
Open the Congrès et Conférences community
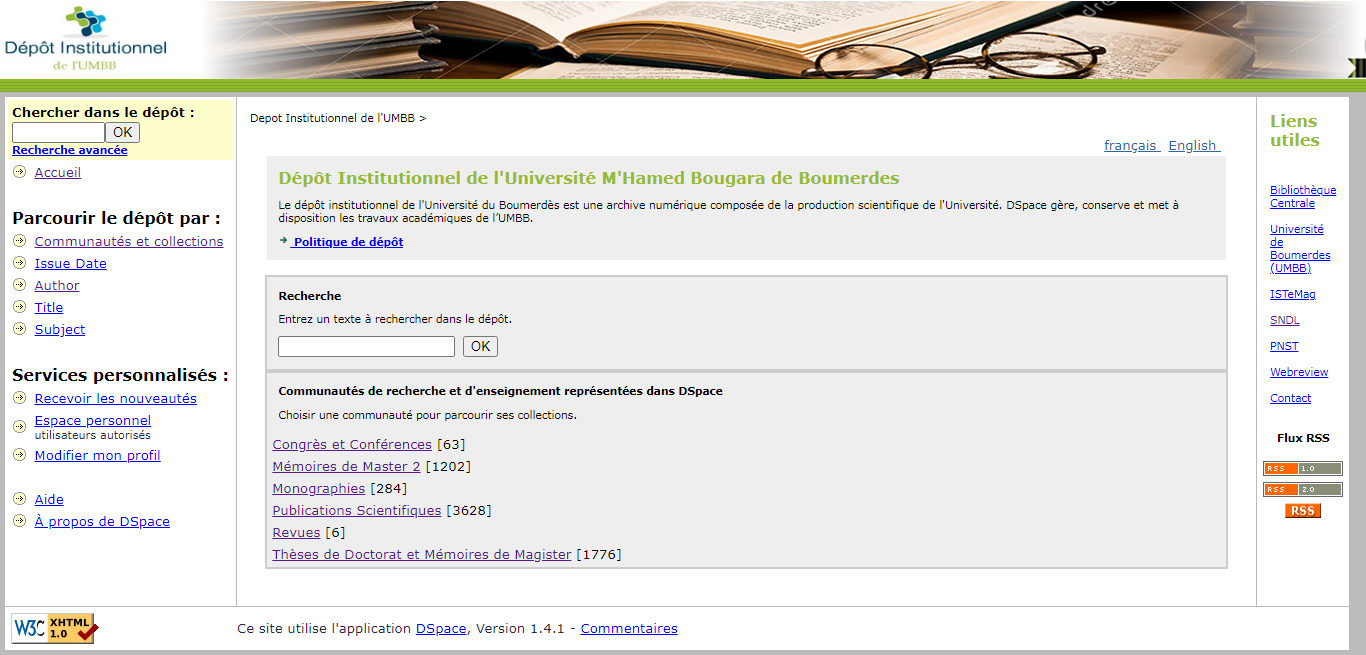352,444
